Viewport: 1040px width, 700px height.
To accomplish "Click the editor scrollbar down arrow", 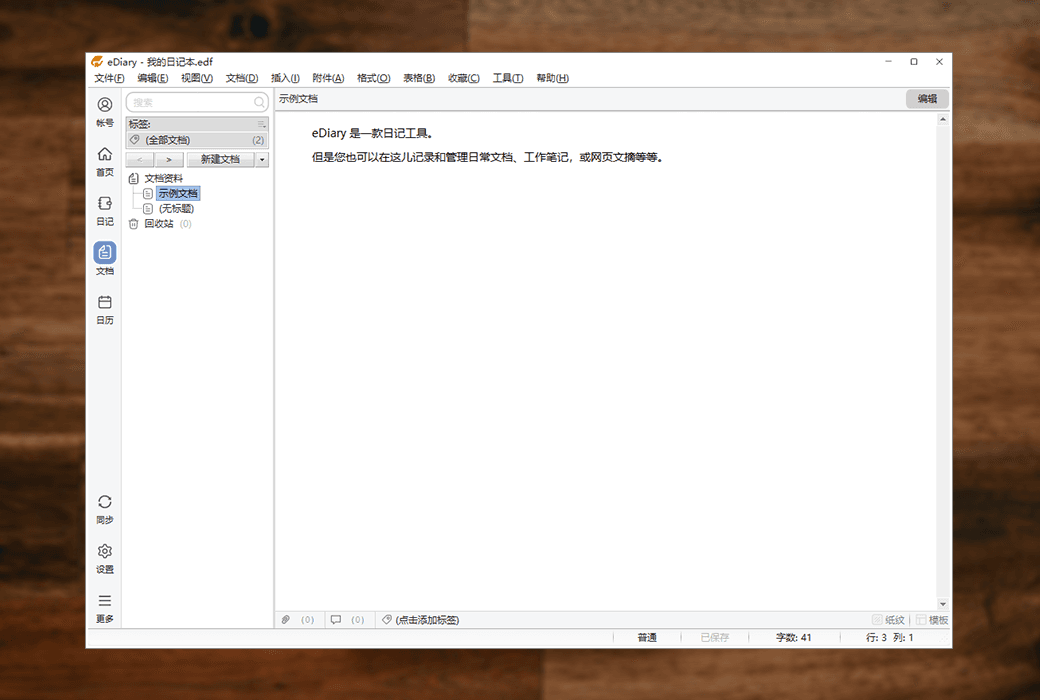I will pyautogui.click(x=942, y=604).
